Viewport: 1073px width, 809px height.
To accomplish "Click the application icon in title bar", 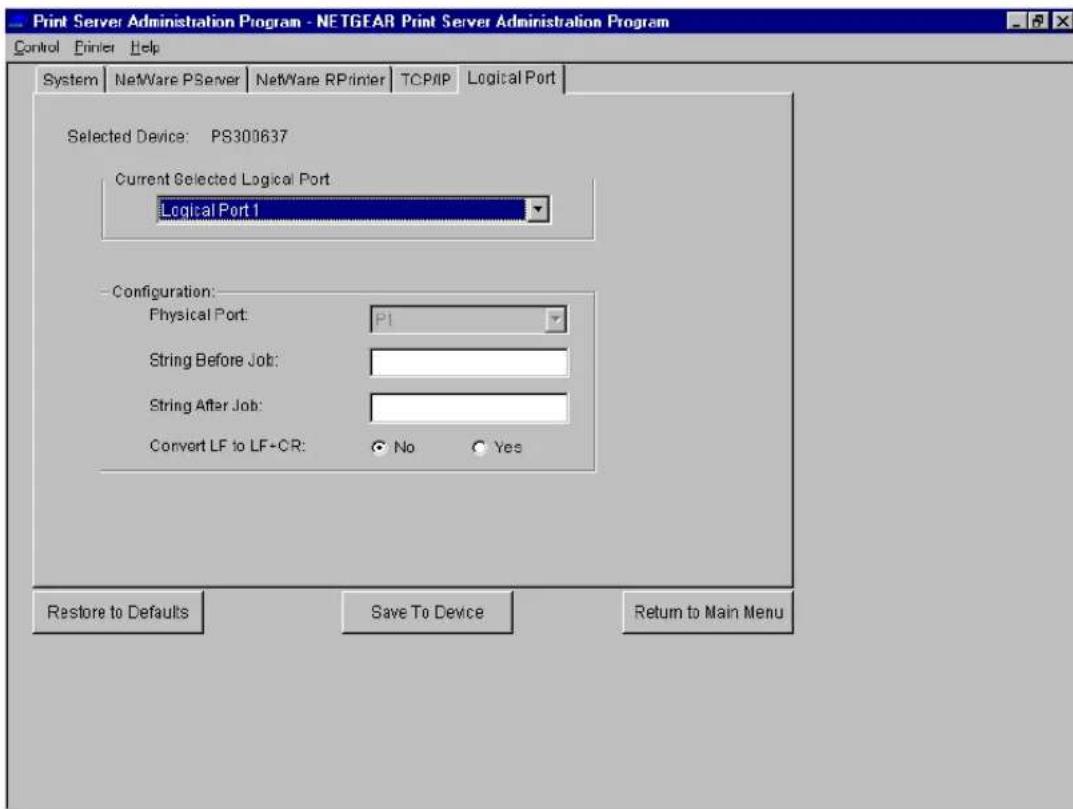I will coord(16,22).
